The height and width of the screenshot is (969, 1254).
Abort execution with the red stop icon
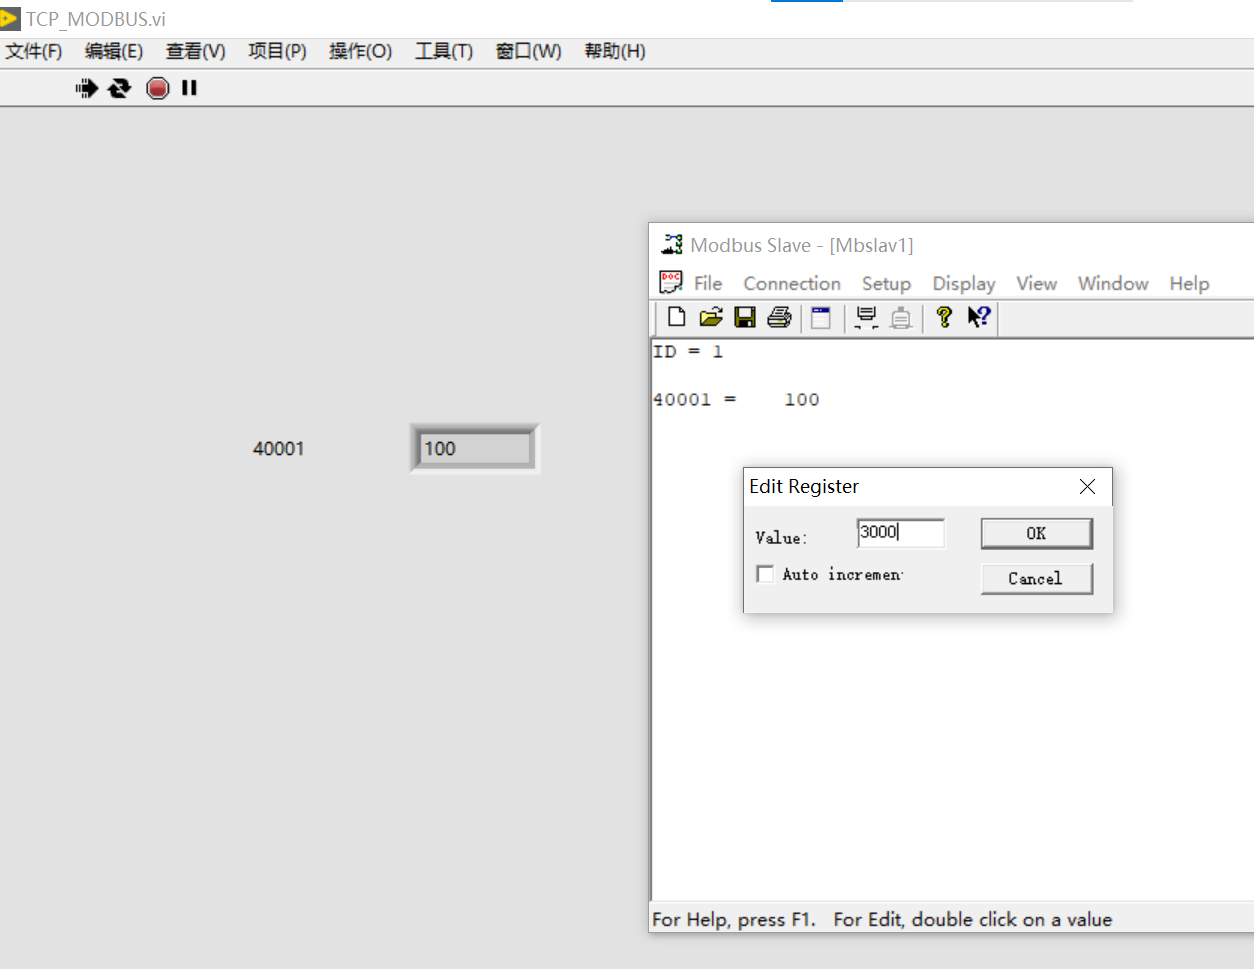pos(157,88)
